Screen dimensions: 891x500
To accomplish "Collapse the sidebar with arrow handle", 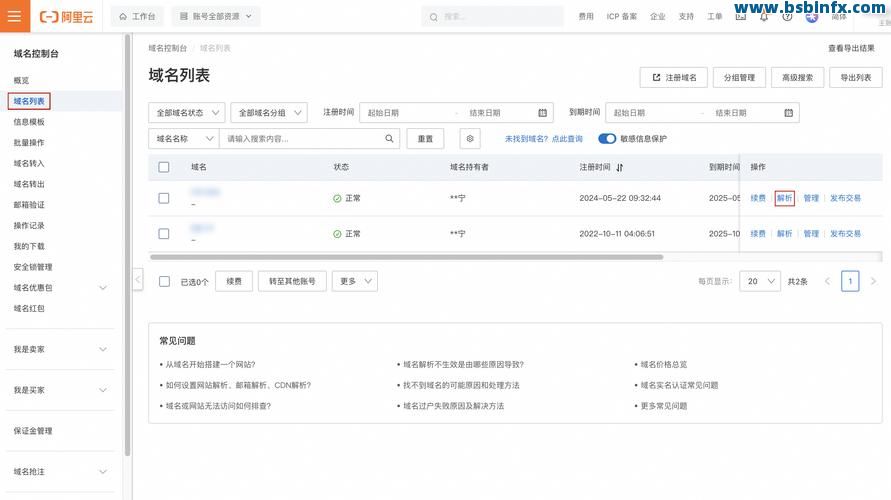I will pos(138,280).
